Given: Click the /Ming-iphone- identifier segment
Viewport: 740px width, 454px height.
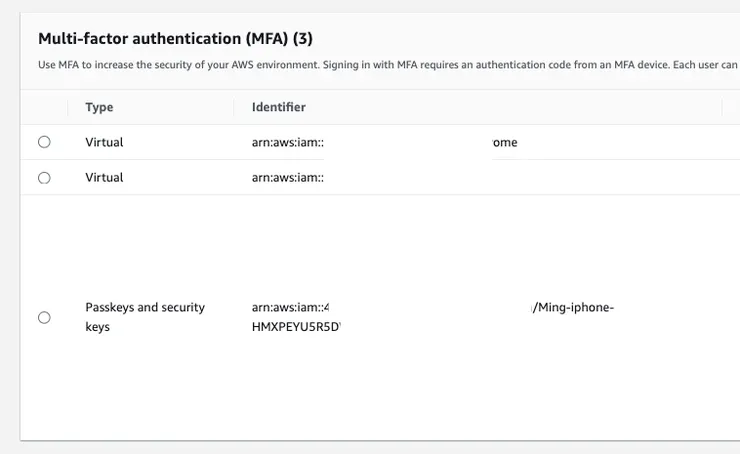Looking at the screenshot, I should 572,307.
